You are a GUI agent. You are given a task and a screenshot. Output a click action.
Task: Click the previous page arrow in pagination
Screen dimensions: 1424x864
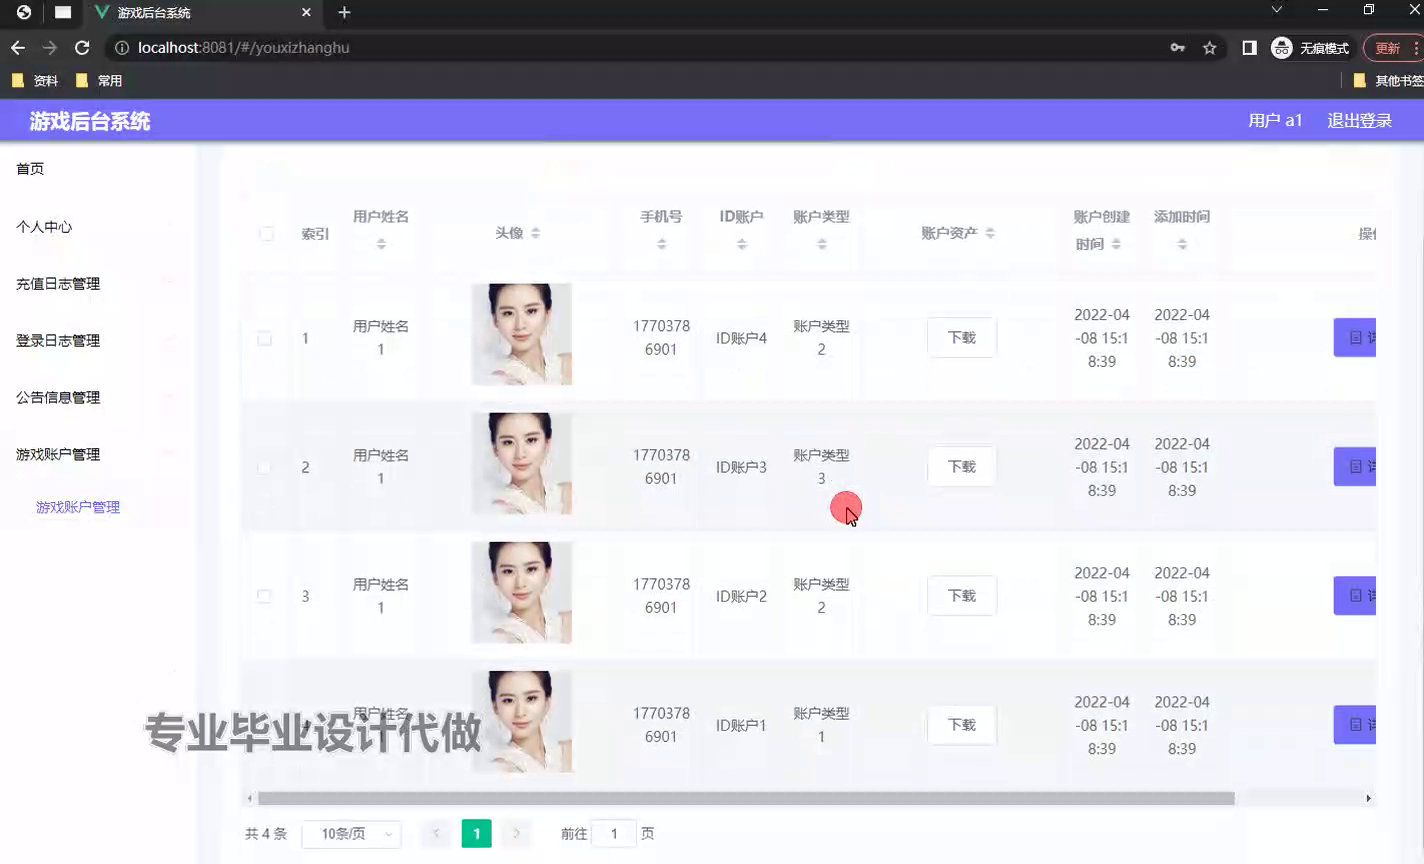436,833
